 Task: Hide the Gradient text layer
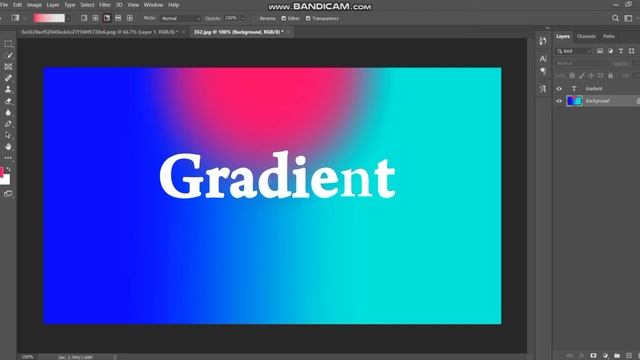[x=559, y=89]
